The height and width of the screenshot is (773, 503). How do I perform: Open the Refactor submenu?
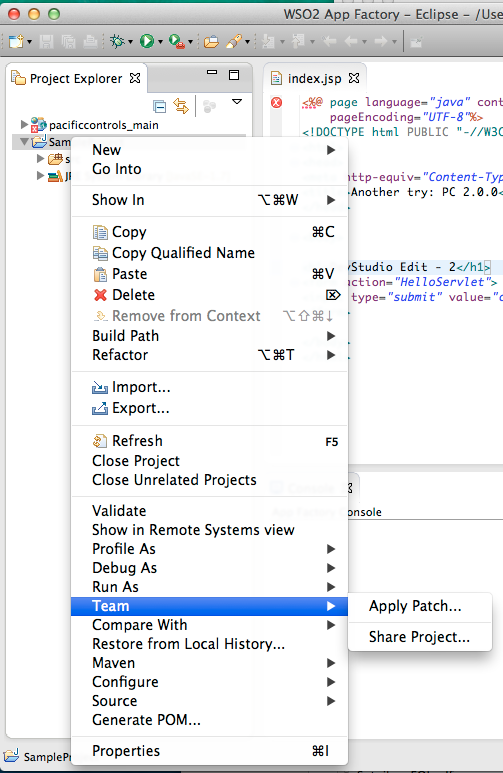click(x=209, y=355)
